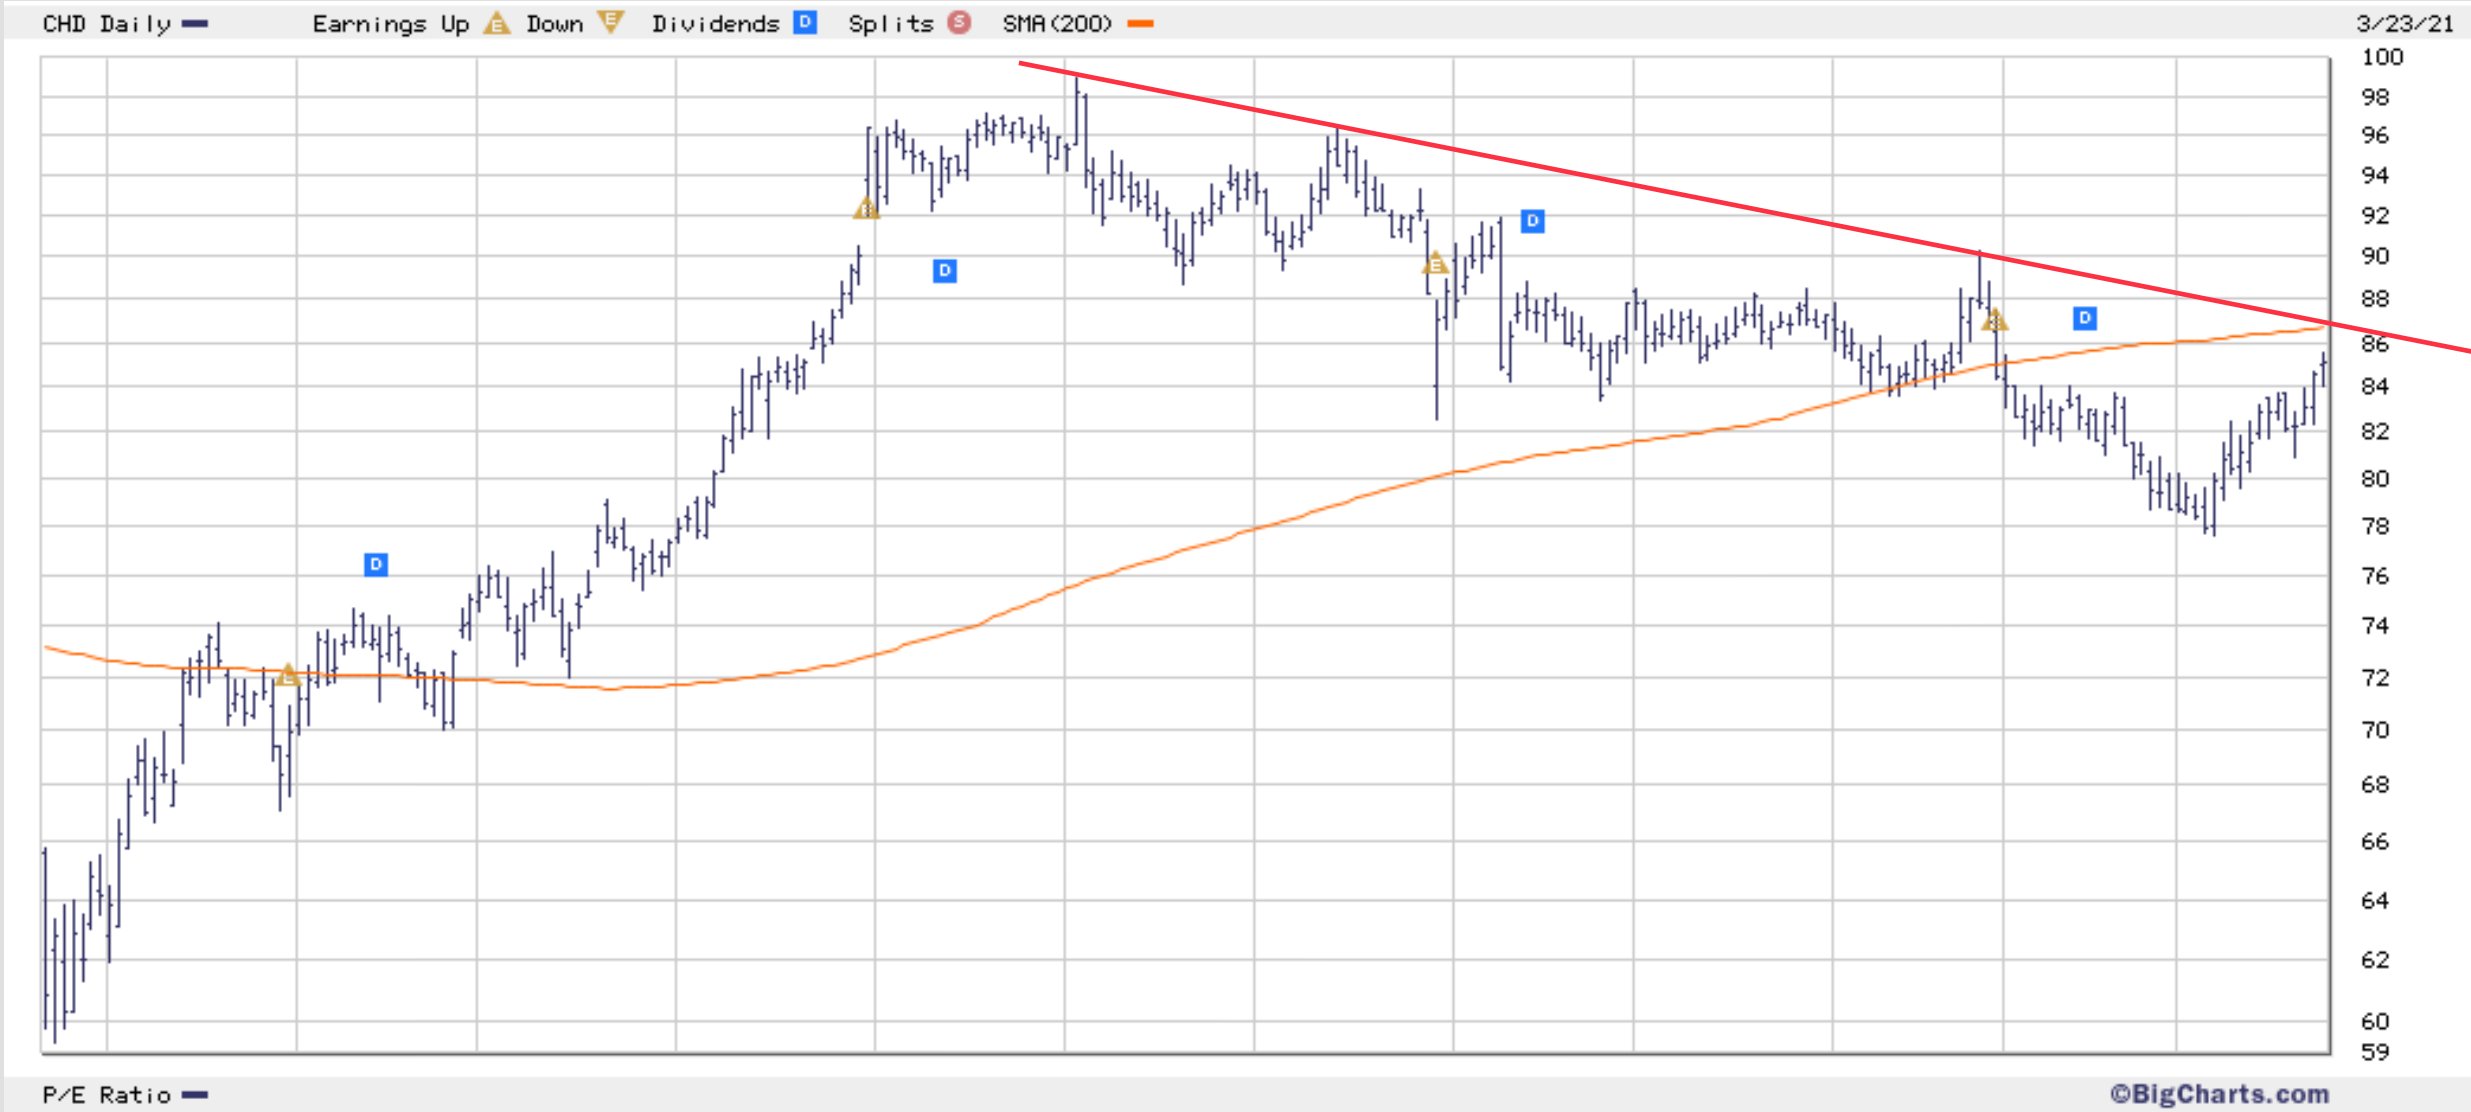Click the SMA(200) legend text
Screen dimensions: 2471x1112
[x=1057, y=23]
